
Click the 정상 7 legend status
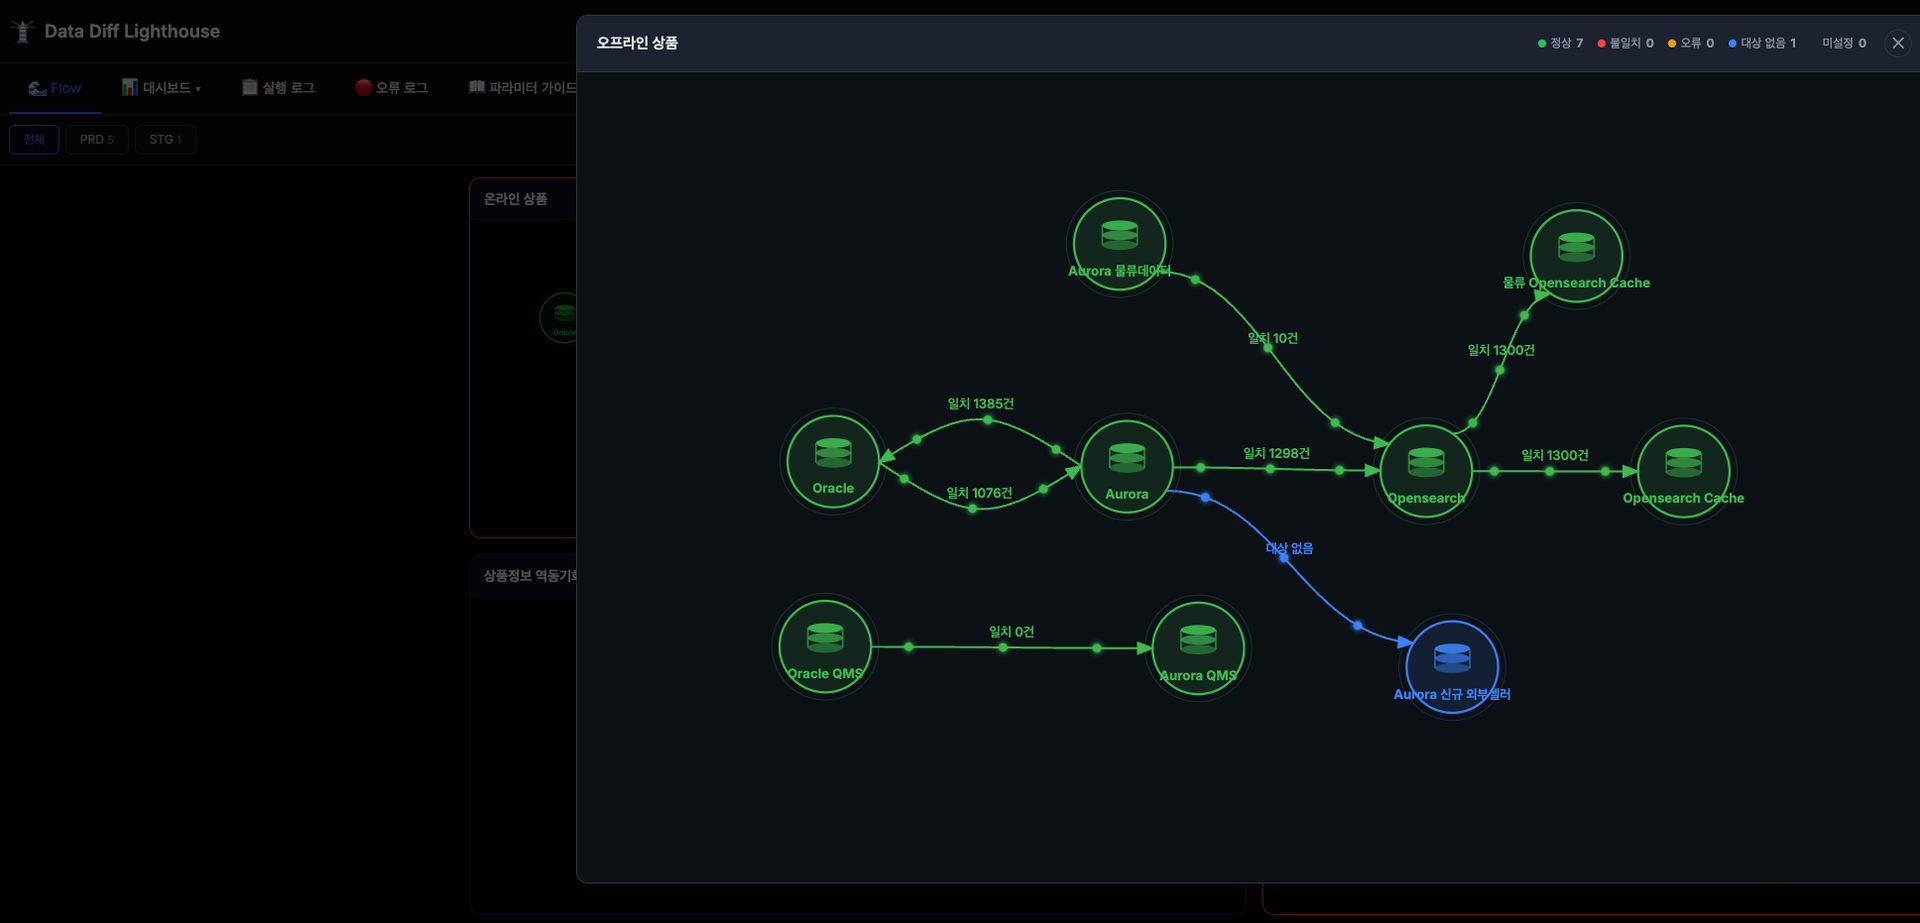pos(1560,43)
